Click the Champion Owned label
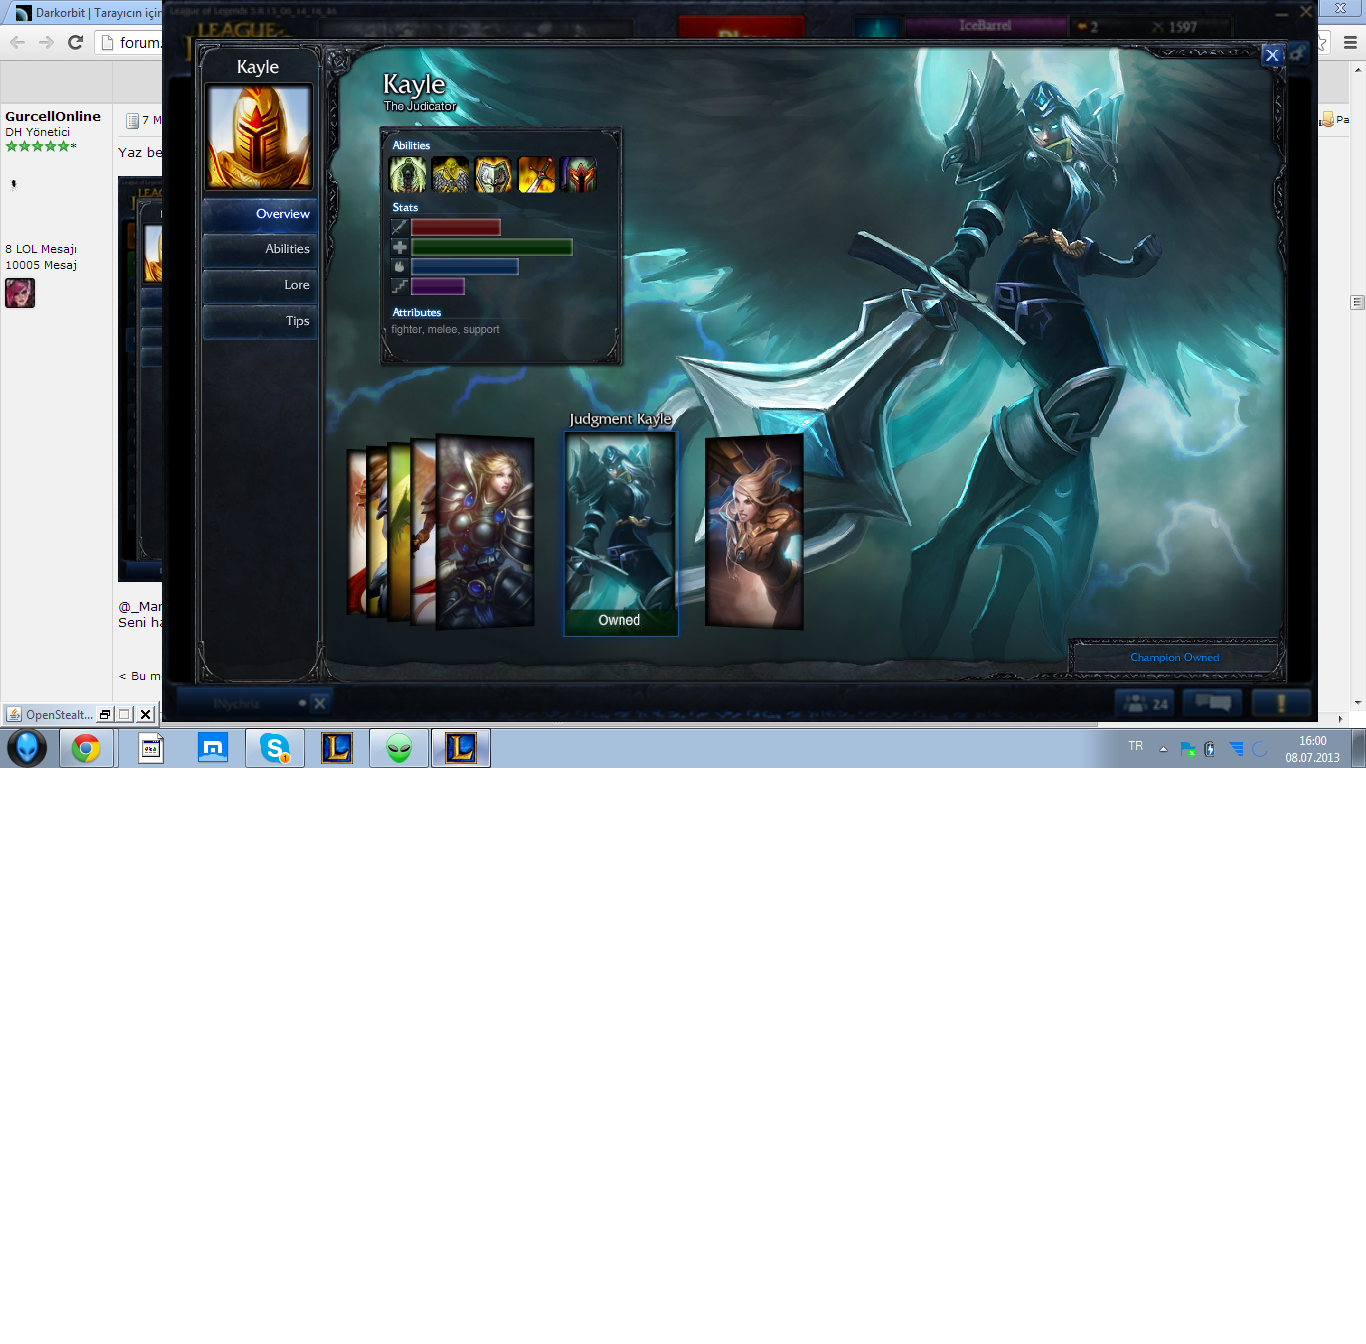This screenshot has height=1344, width=1366. pyautogui.click(x=1174, y=658)
